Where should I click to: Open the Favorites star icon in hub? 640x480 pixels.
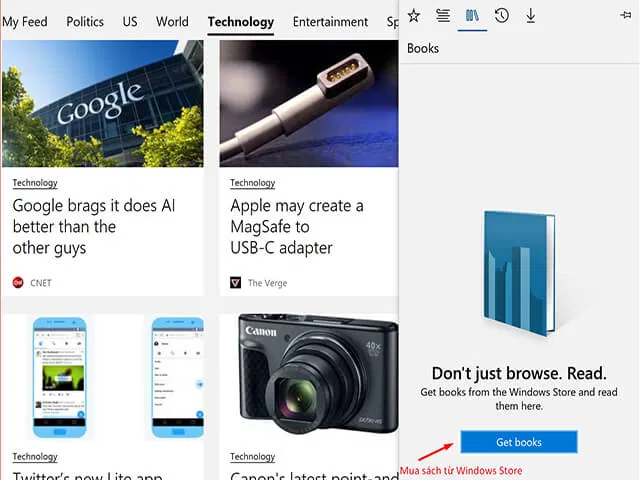coord(413,16)
